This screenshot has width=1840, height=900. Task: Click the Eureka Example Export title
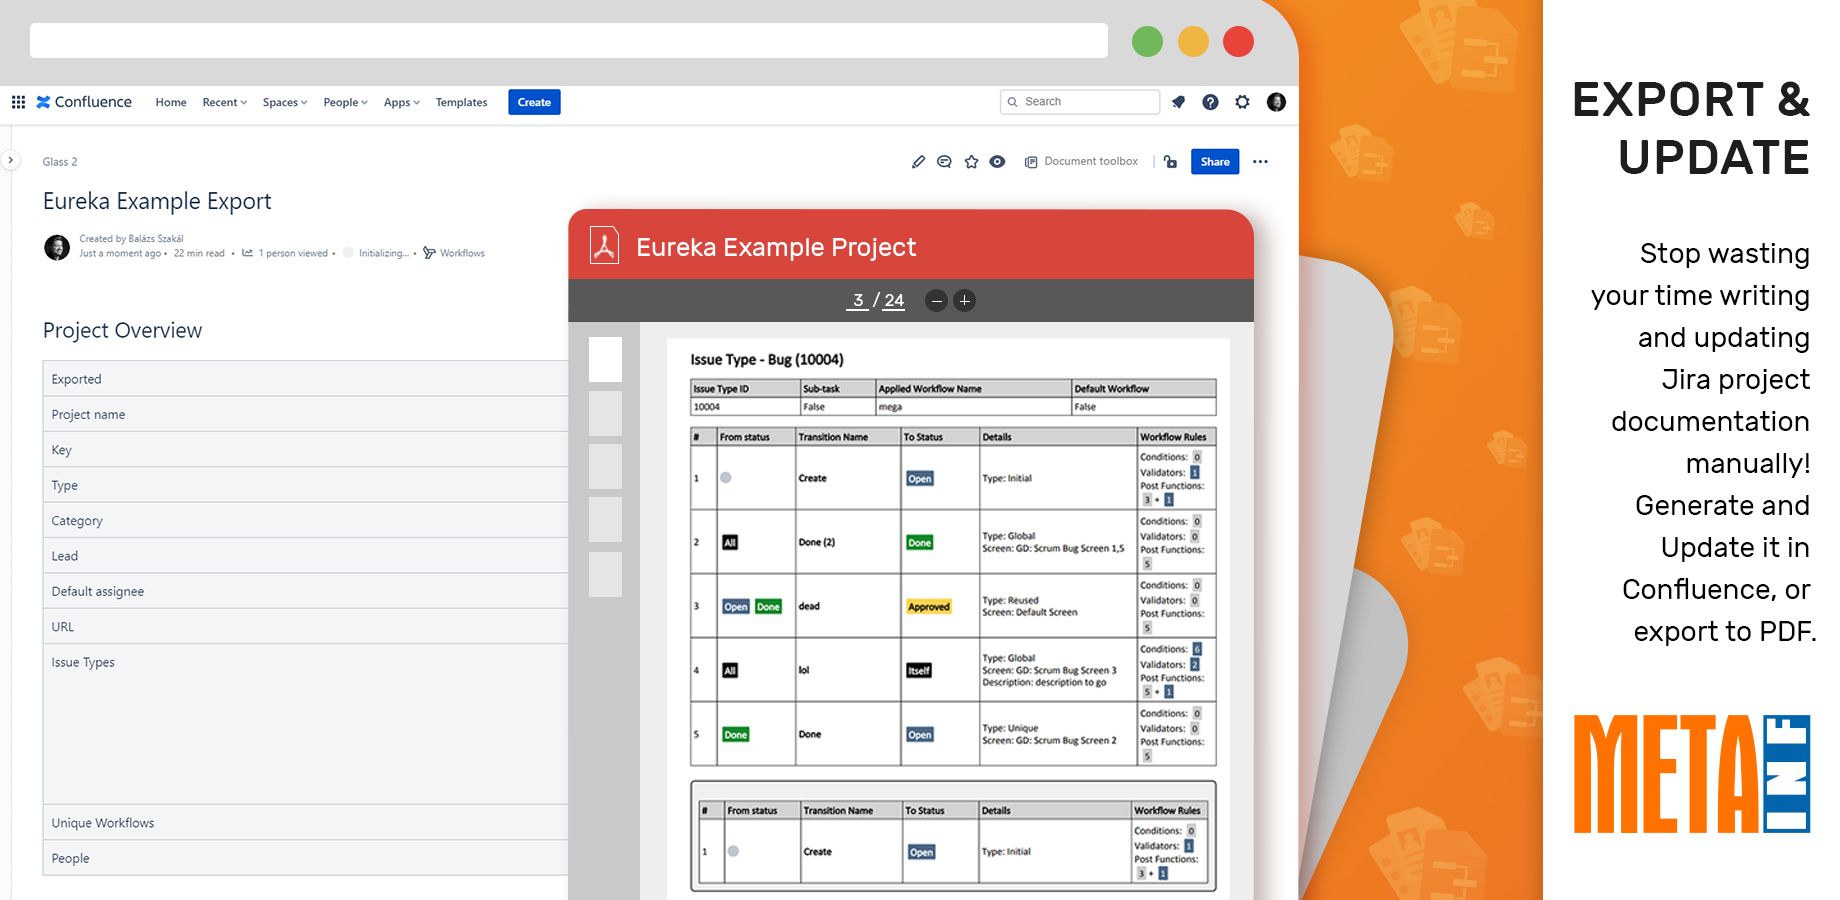157,201
